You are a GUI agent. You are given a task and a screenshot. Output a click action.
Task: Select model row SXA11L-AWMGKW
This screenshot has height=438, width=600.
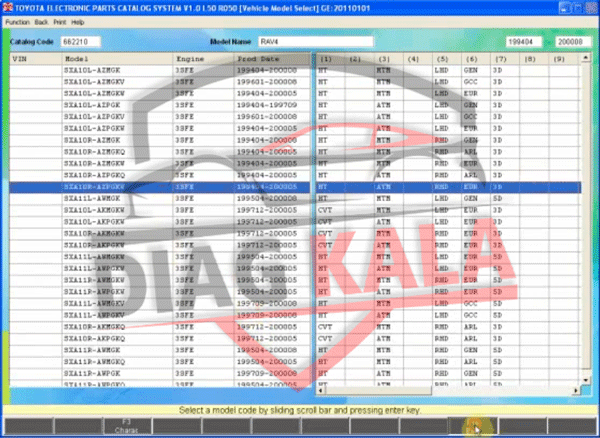(x=295, y=257)
